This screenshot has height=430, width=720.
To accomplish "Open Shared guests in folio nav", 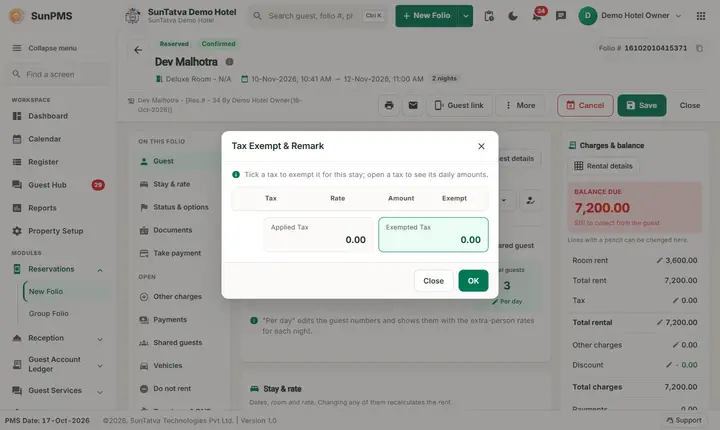I will click(178, 343).
